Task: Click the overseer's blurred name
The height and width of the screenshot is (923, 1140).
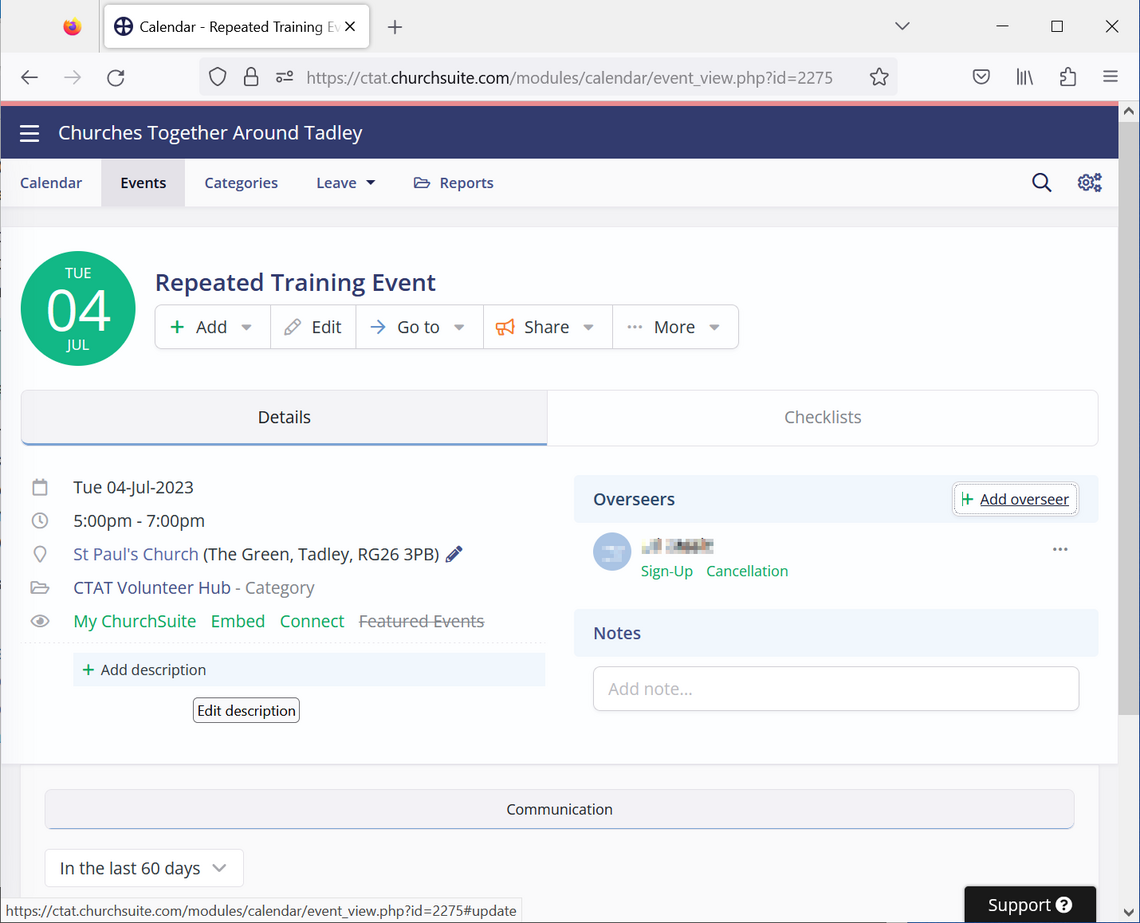Action: tap(677, 546)
